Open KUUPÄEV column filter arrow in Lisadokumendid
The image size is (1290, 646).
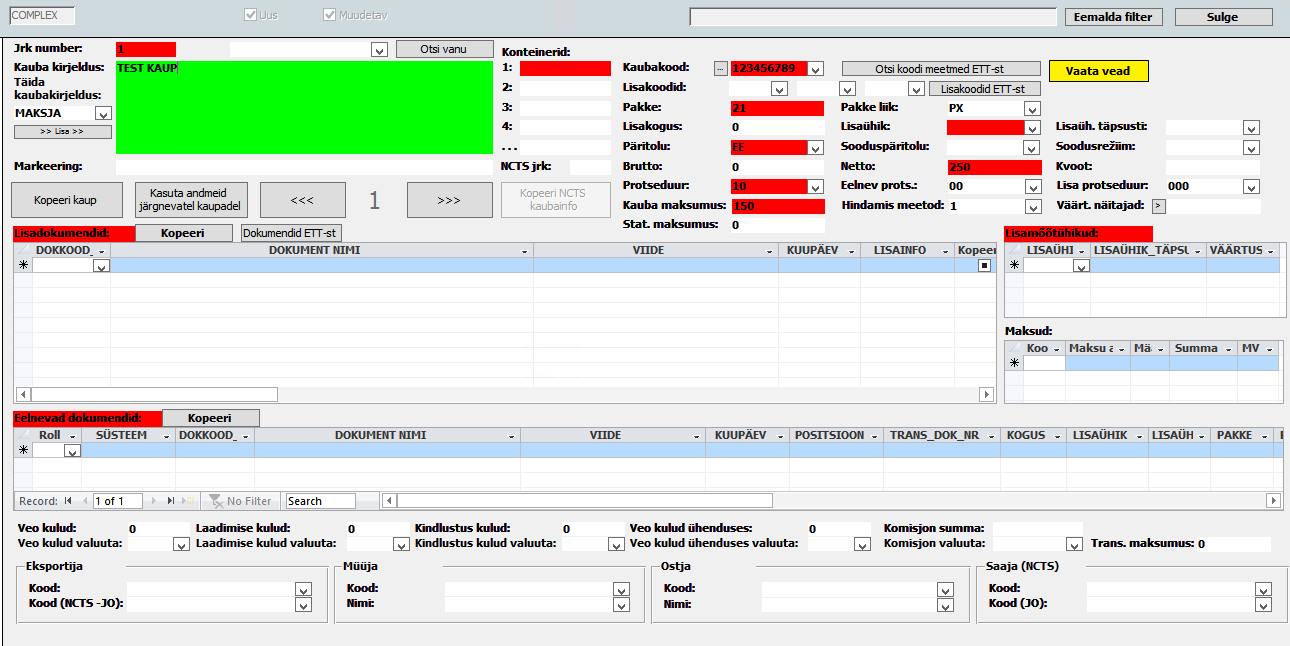[x=853, y=251]
